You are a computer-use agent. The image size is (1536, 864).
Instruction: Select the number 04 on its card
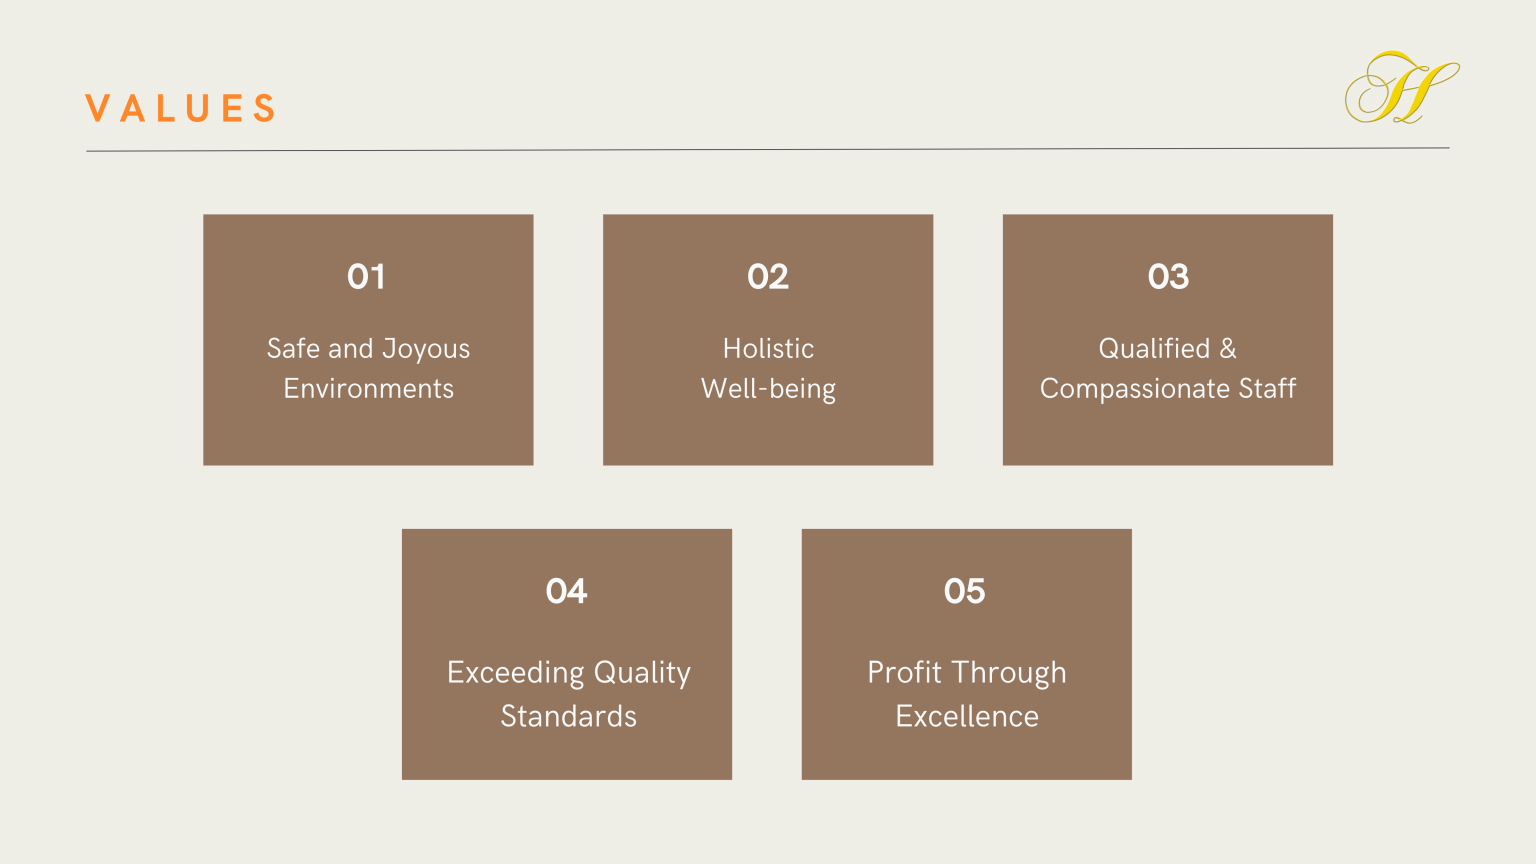point(566,592)
